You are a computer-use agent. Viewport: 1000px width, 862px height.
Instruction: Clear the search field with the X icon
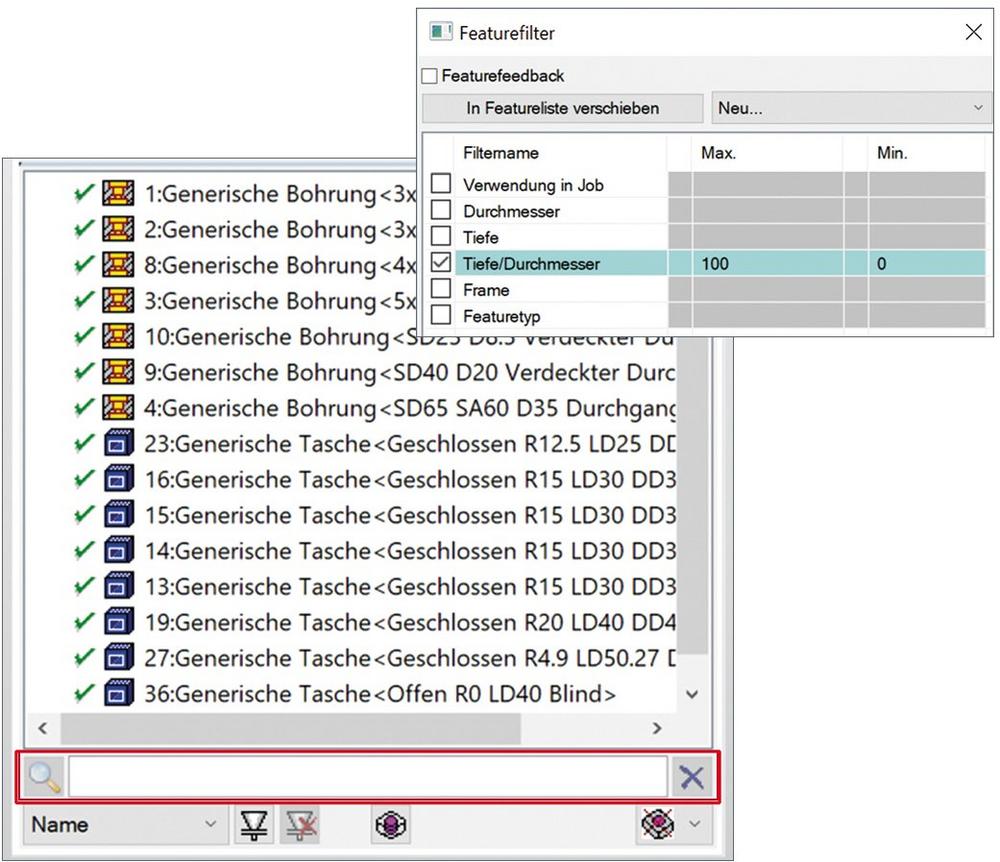691,777
